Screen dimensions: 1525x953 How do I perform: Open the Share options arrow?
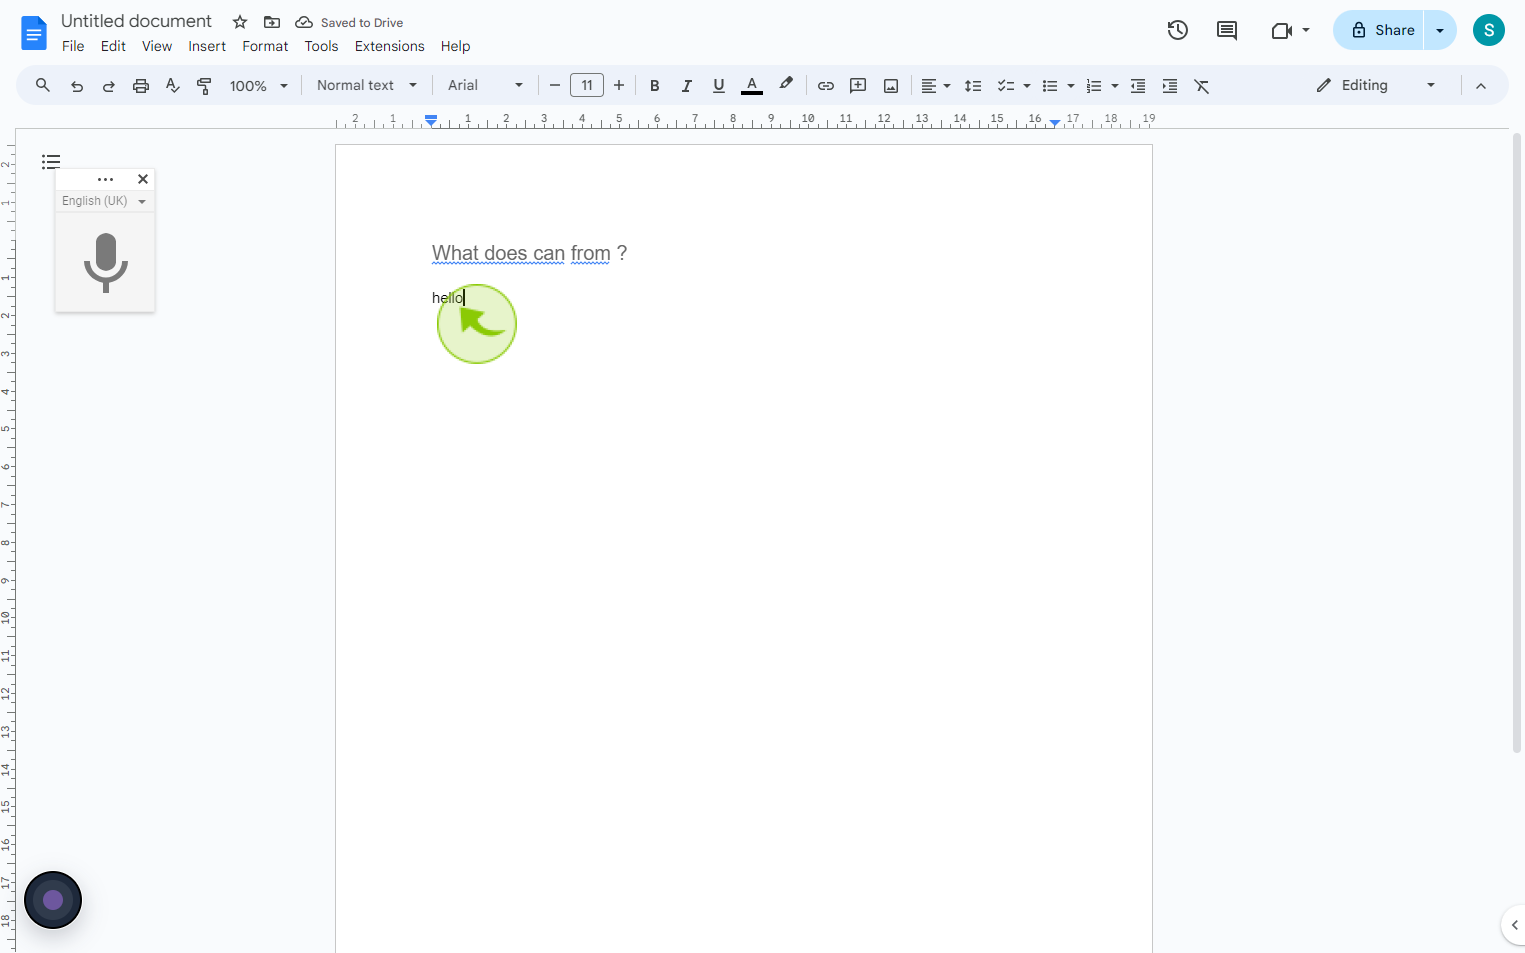point(1440,30)
